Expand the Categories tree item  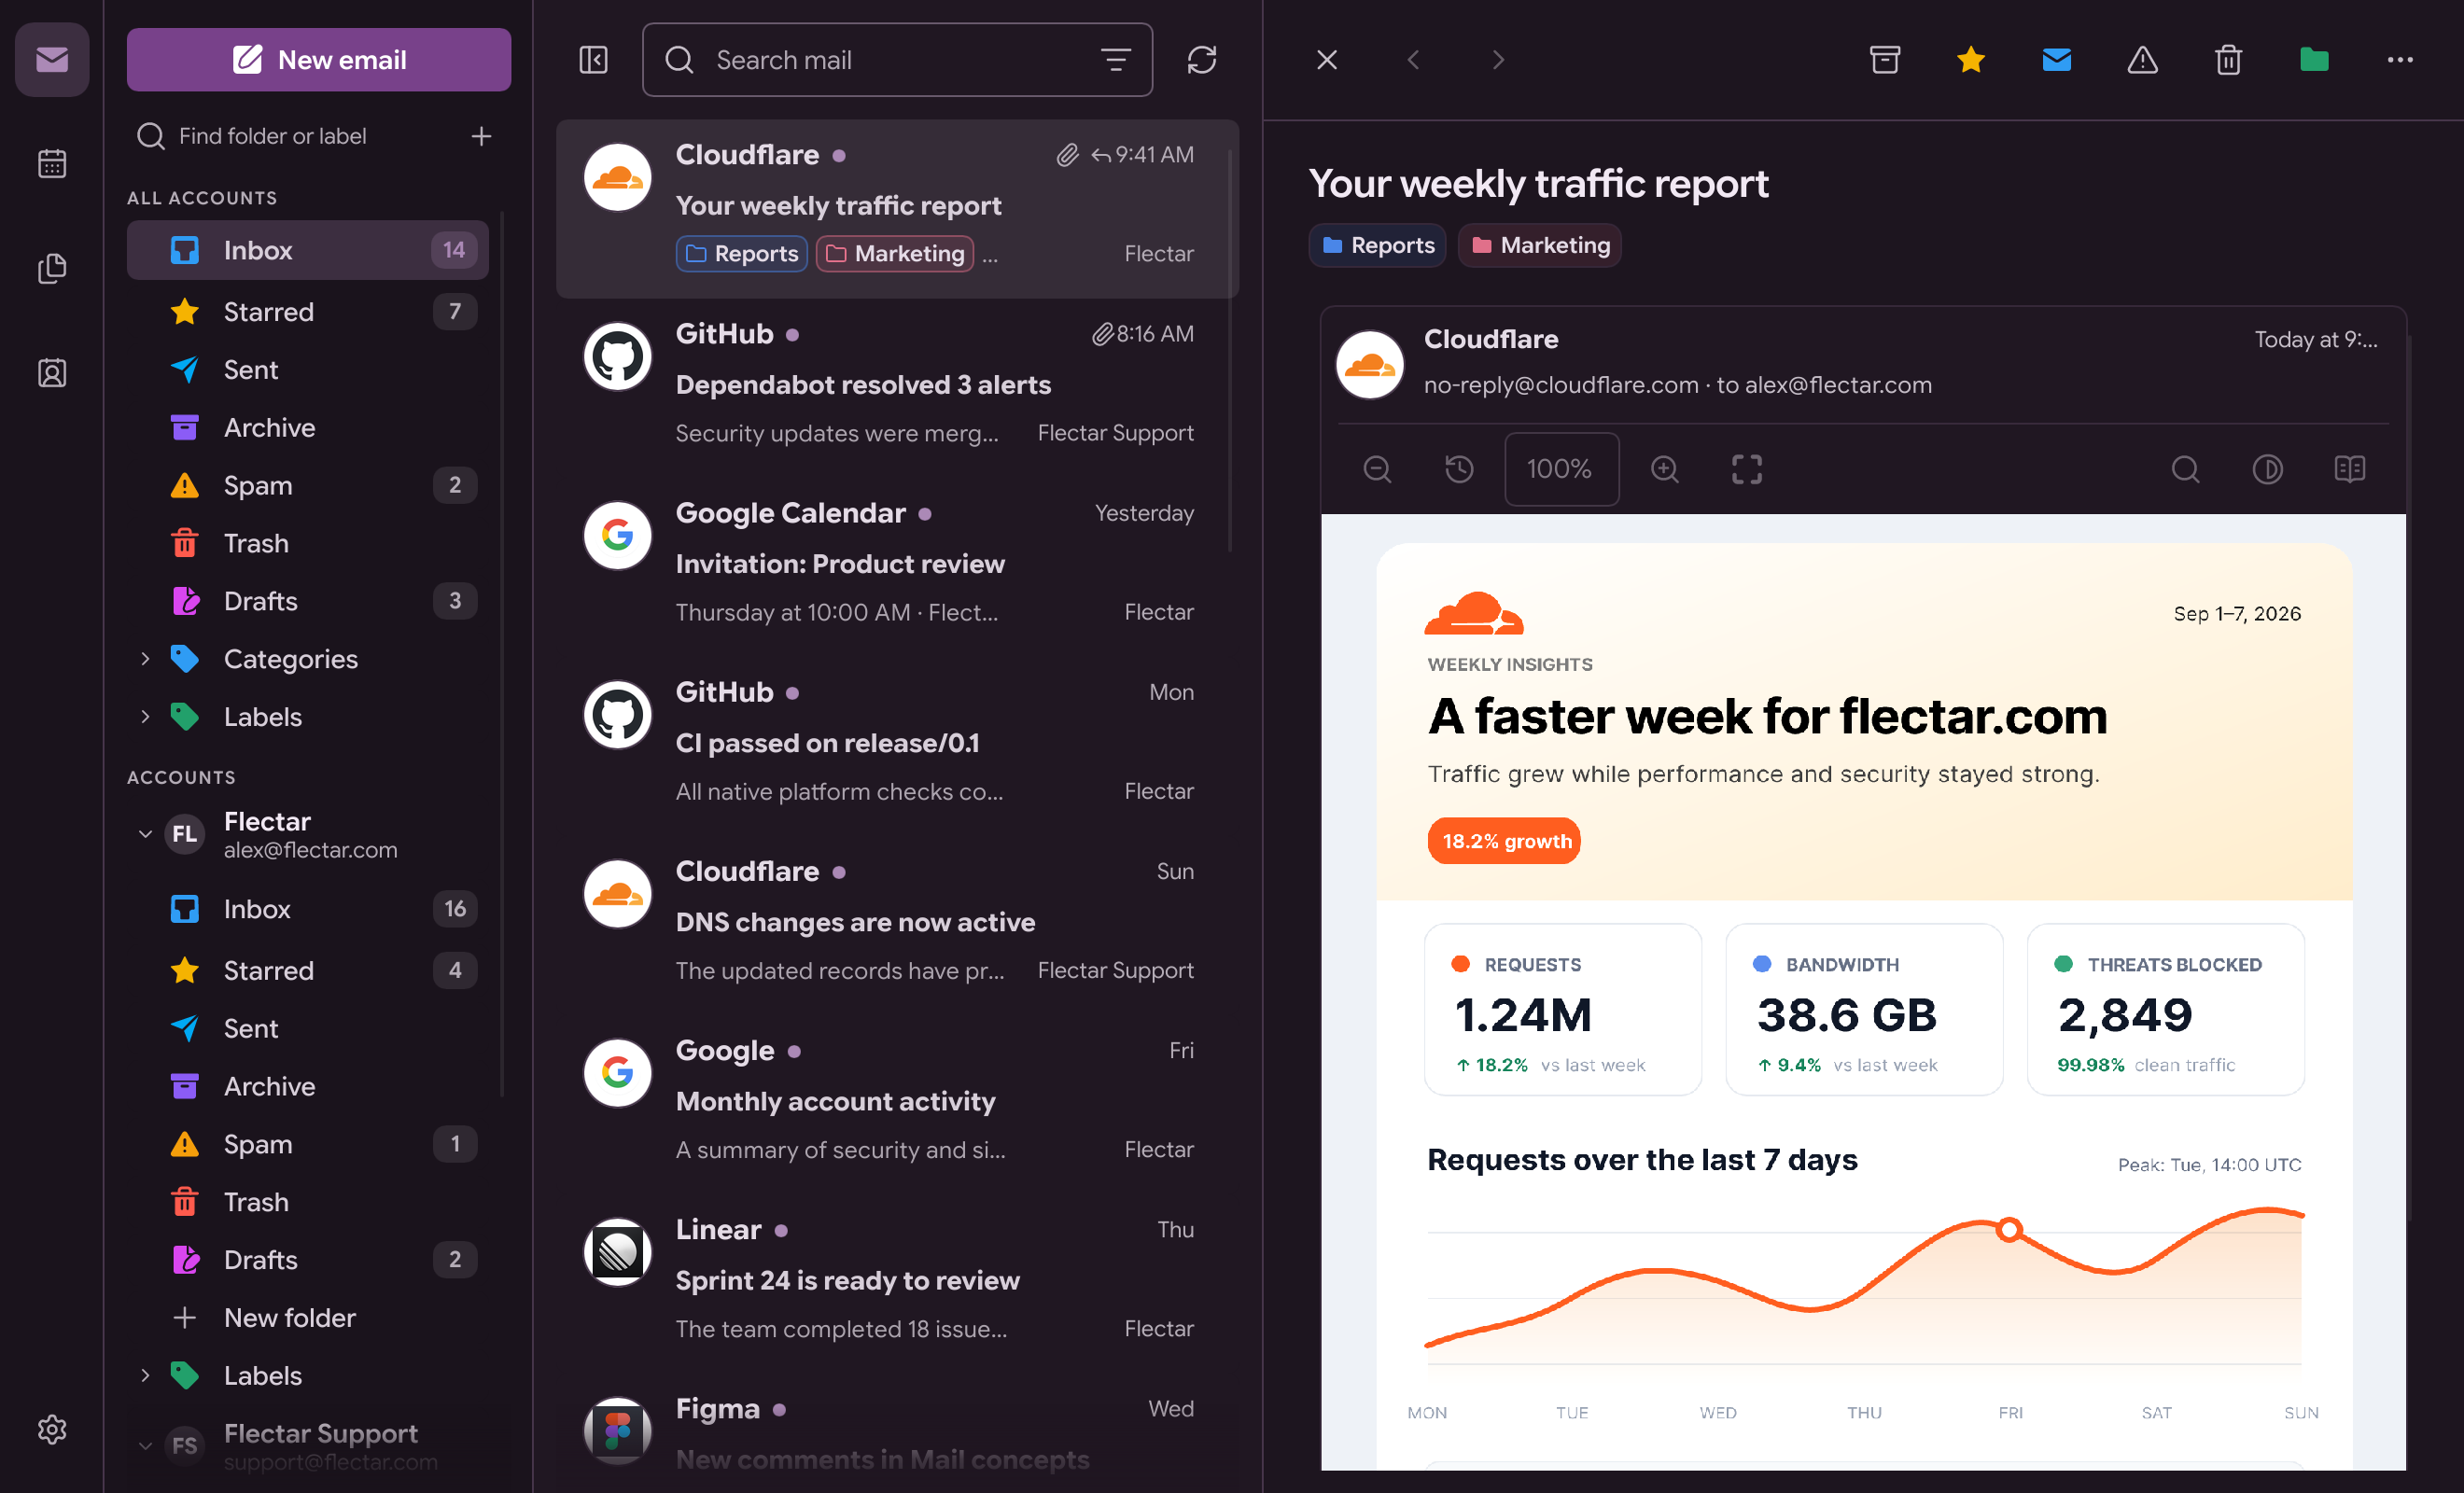pos(145,659)
